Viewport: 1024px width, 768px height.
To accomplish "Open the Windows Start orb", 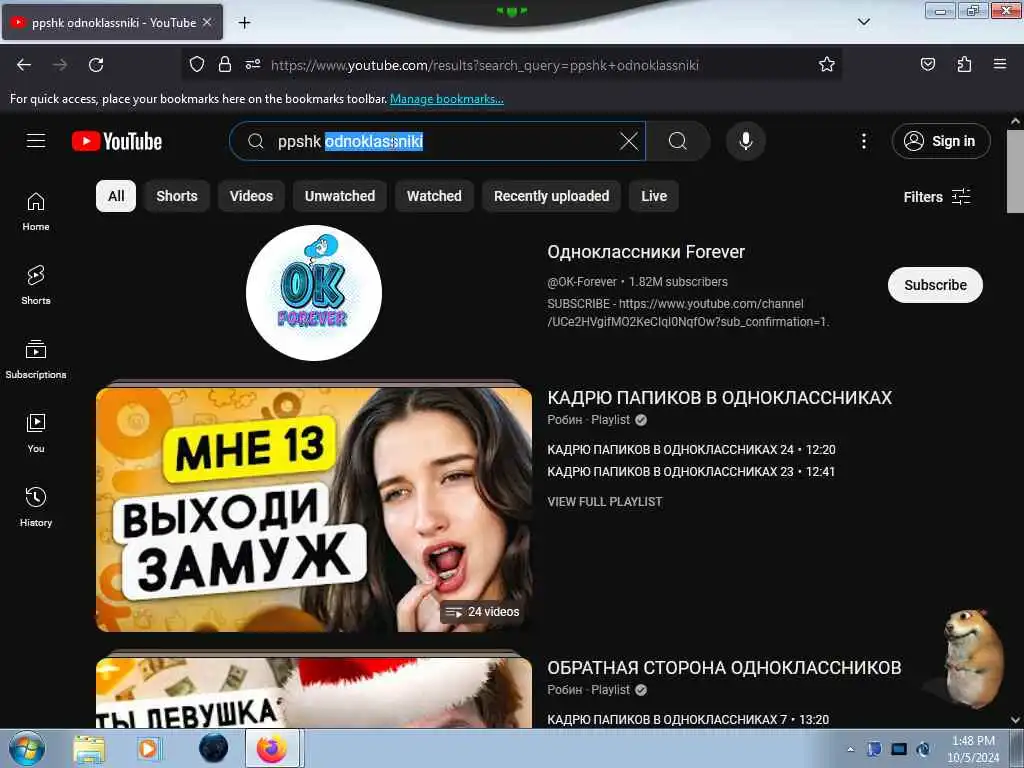I will (27, 748).
